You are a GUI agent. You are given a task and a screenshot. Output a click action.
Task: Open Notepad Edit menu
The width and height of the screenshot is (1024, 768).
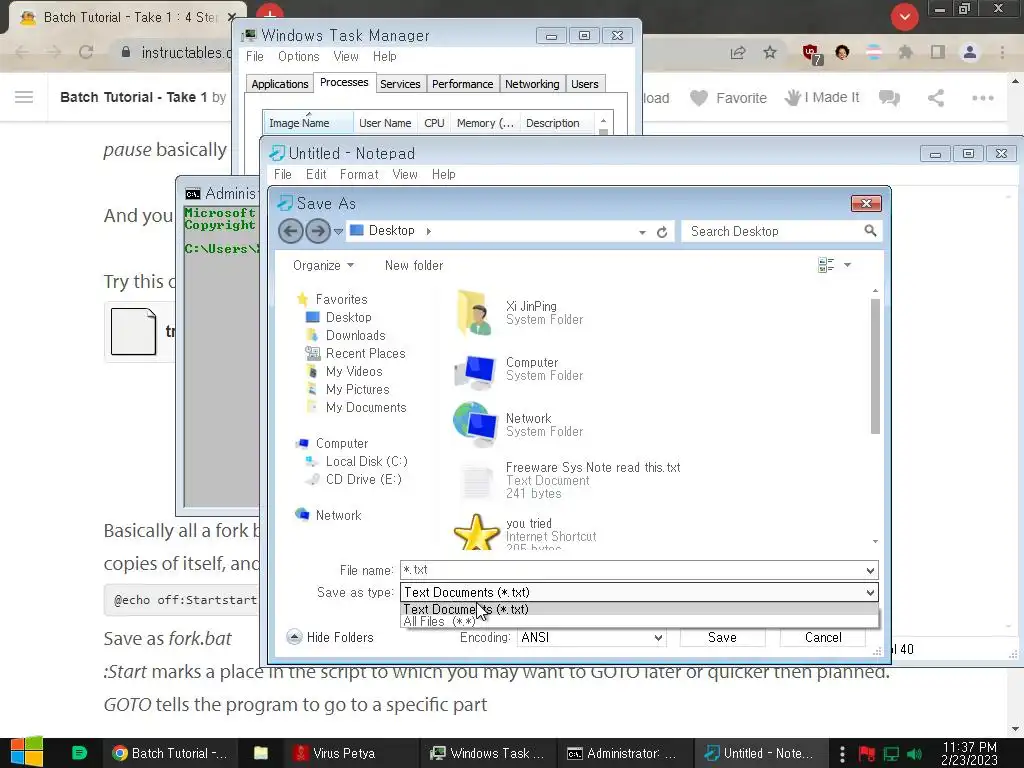click(316, 174)
